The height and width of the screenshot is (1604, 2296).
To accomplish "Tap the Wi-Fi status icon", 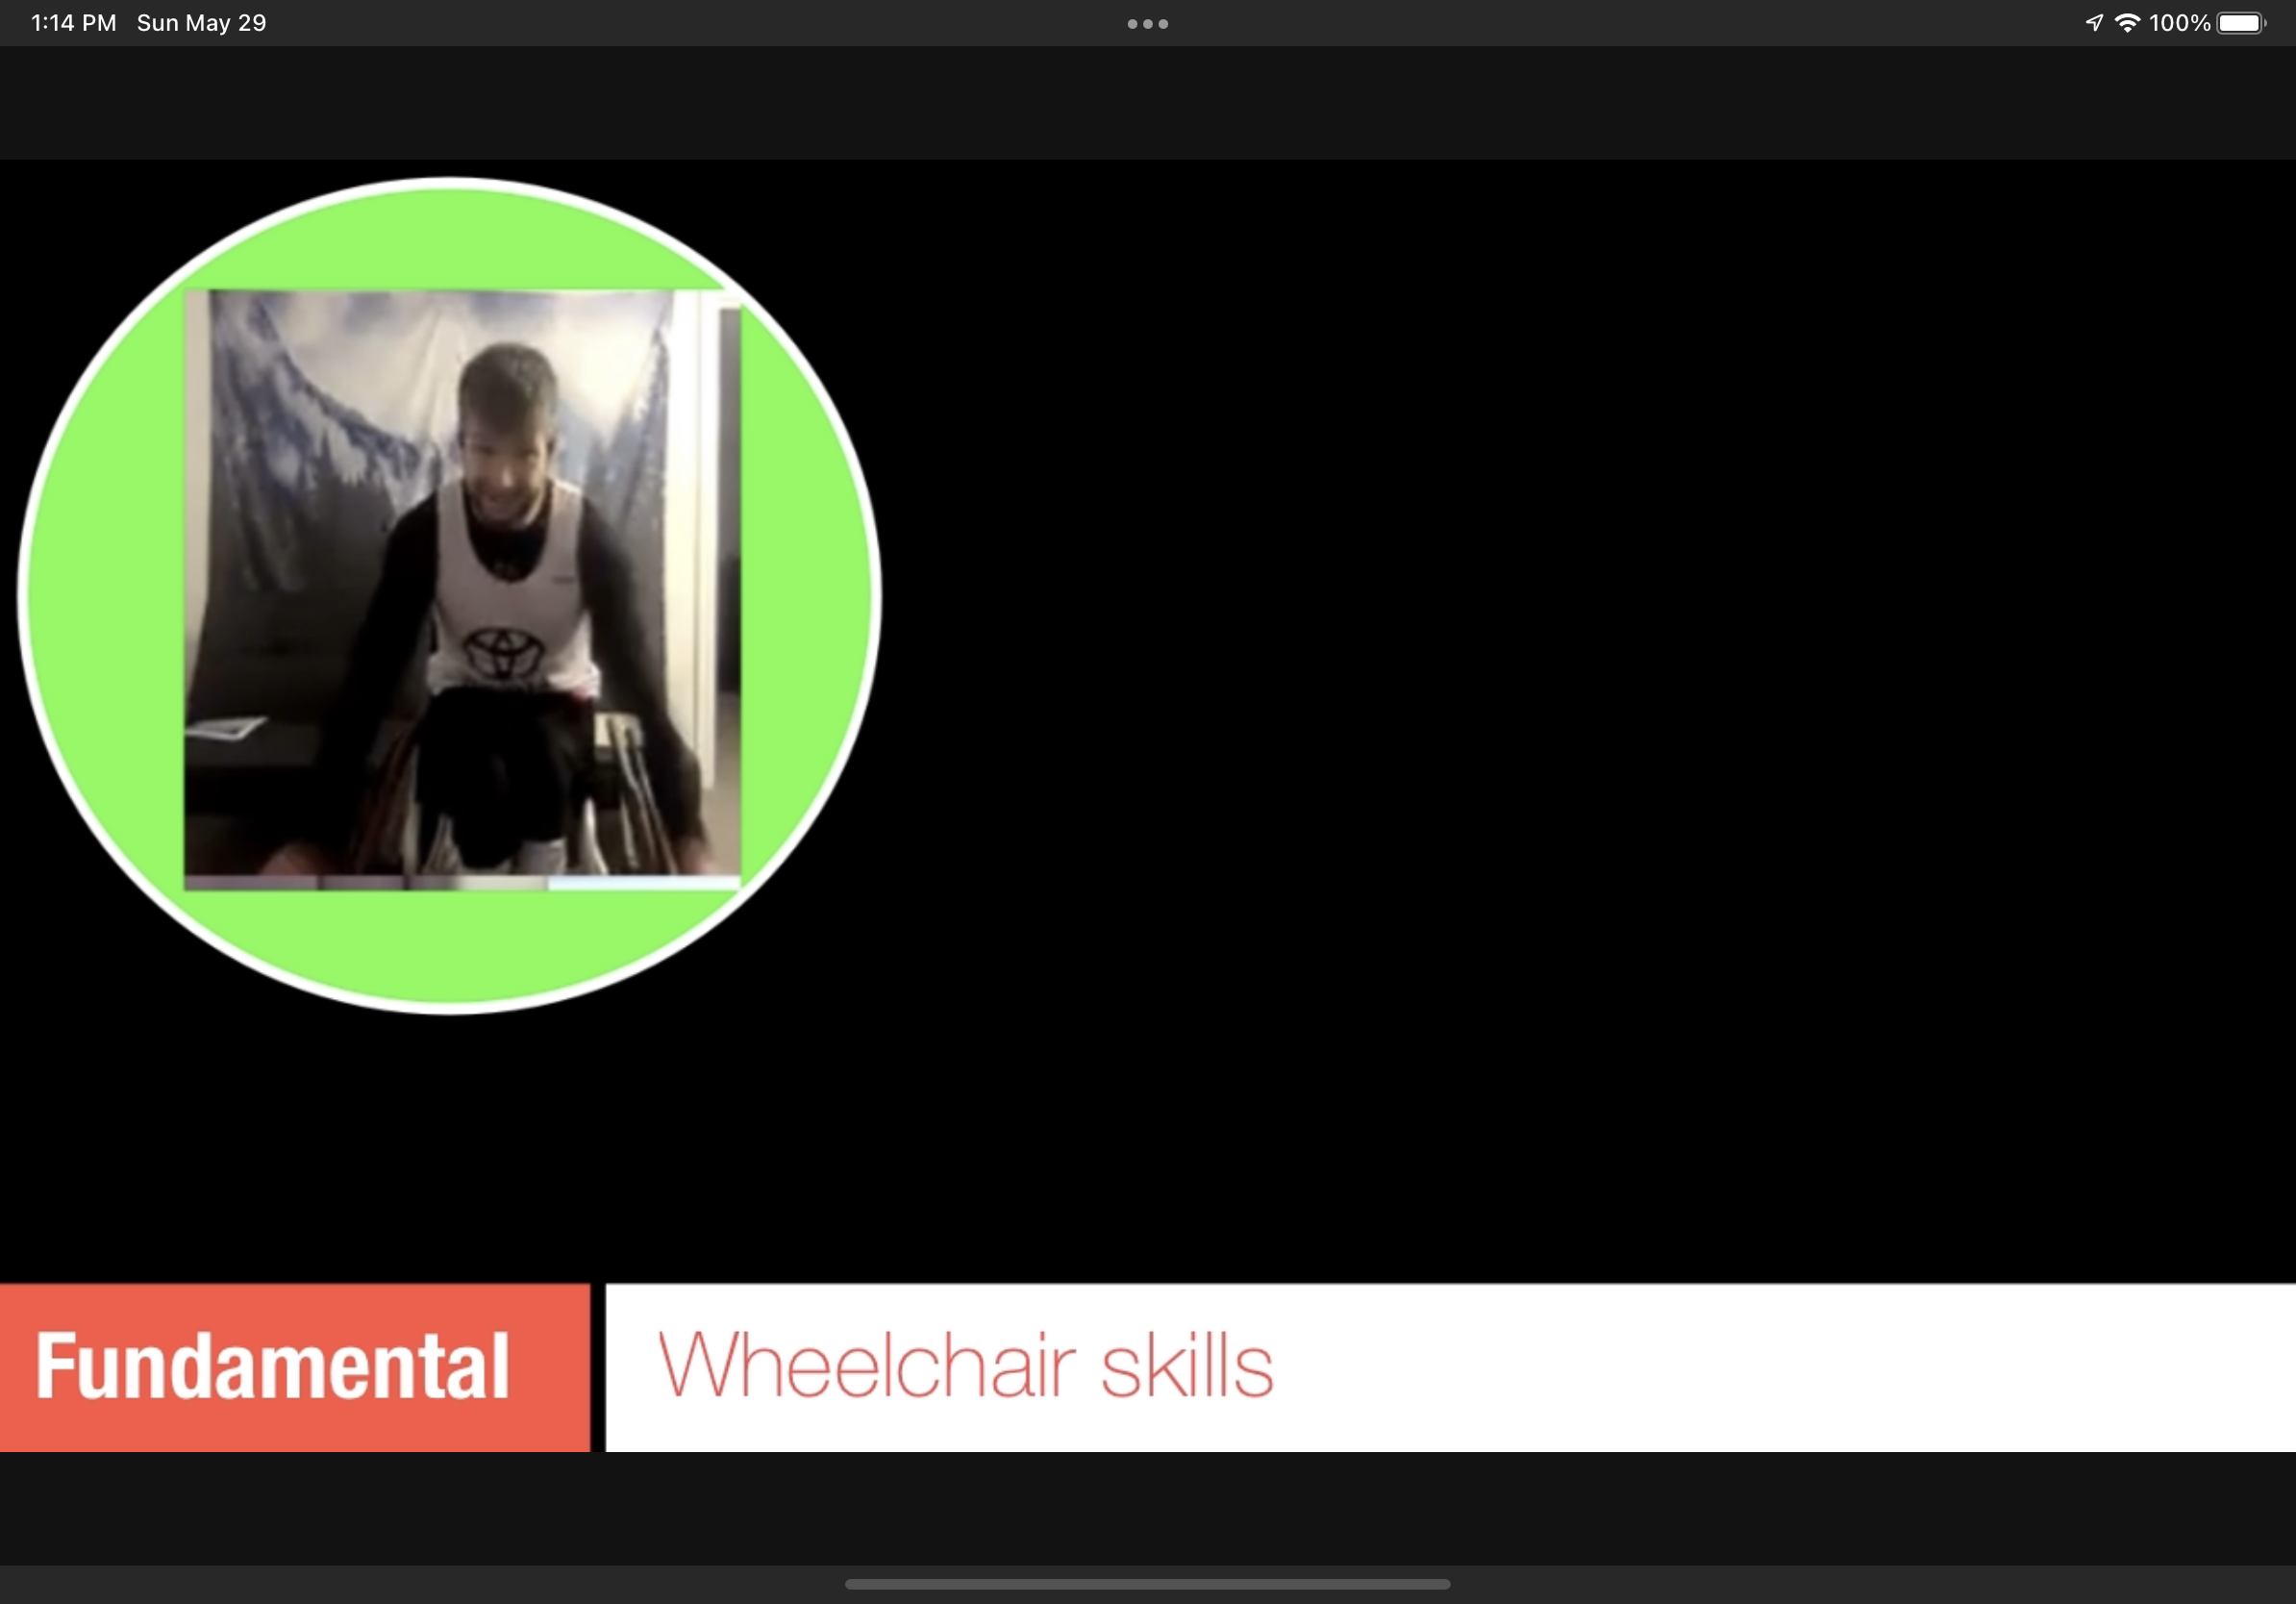I will pos(2127,23).
